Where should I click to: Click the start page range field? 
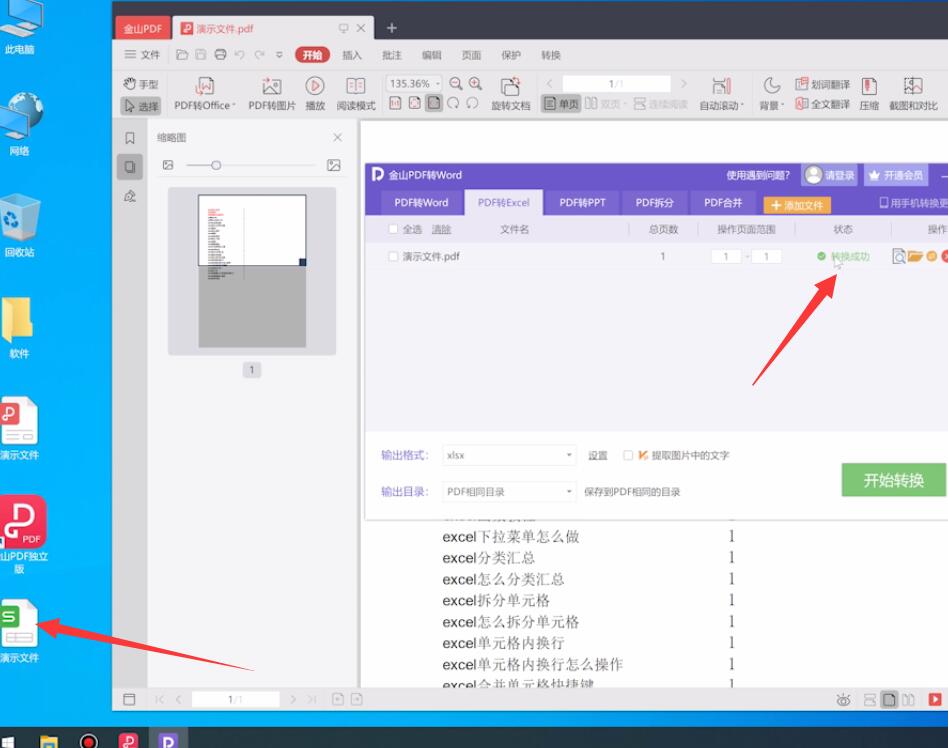pos(726,256)
